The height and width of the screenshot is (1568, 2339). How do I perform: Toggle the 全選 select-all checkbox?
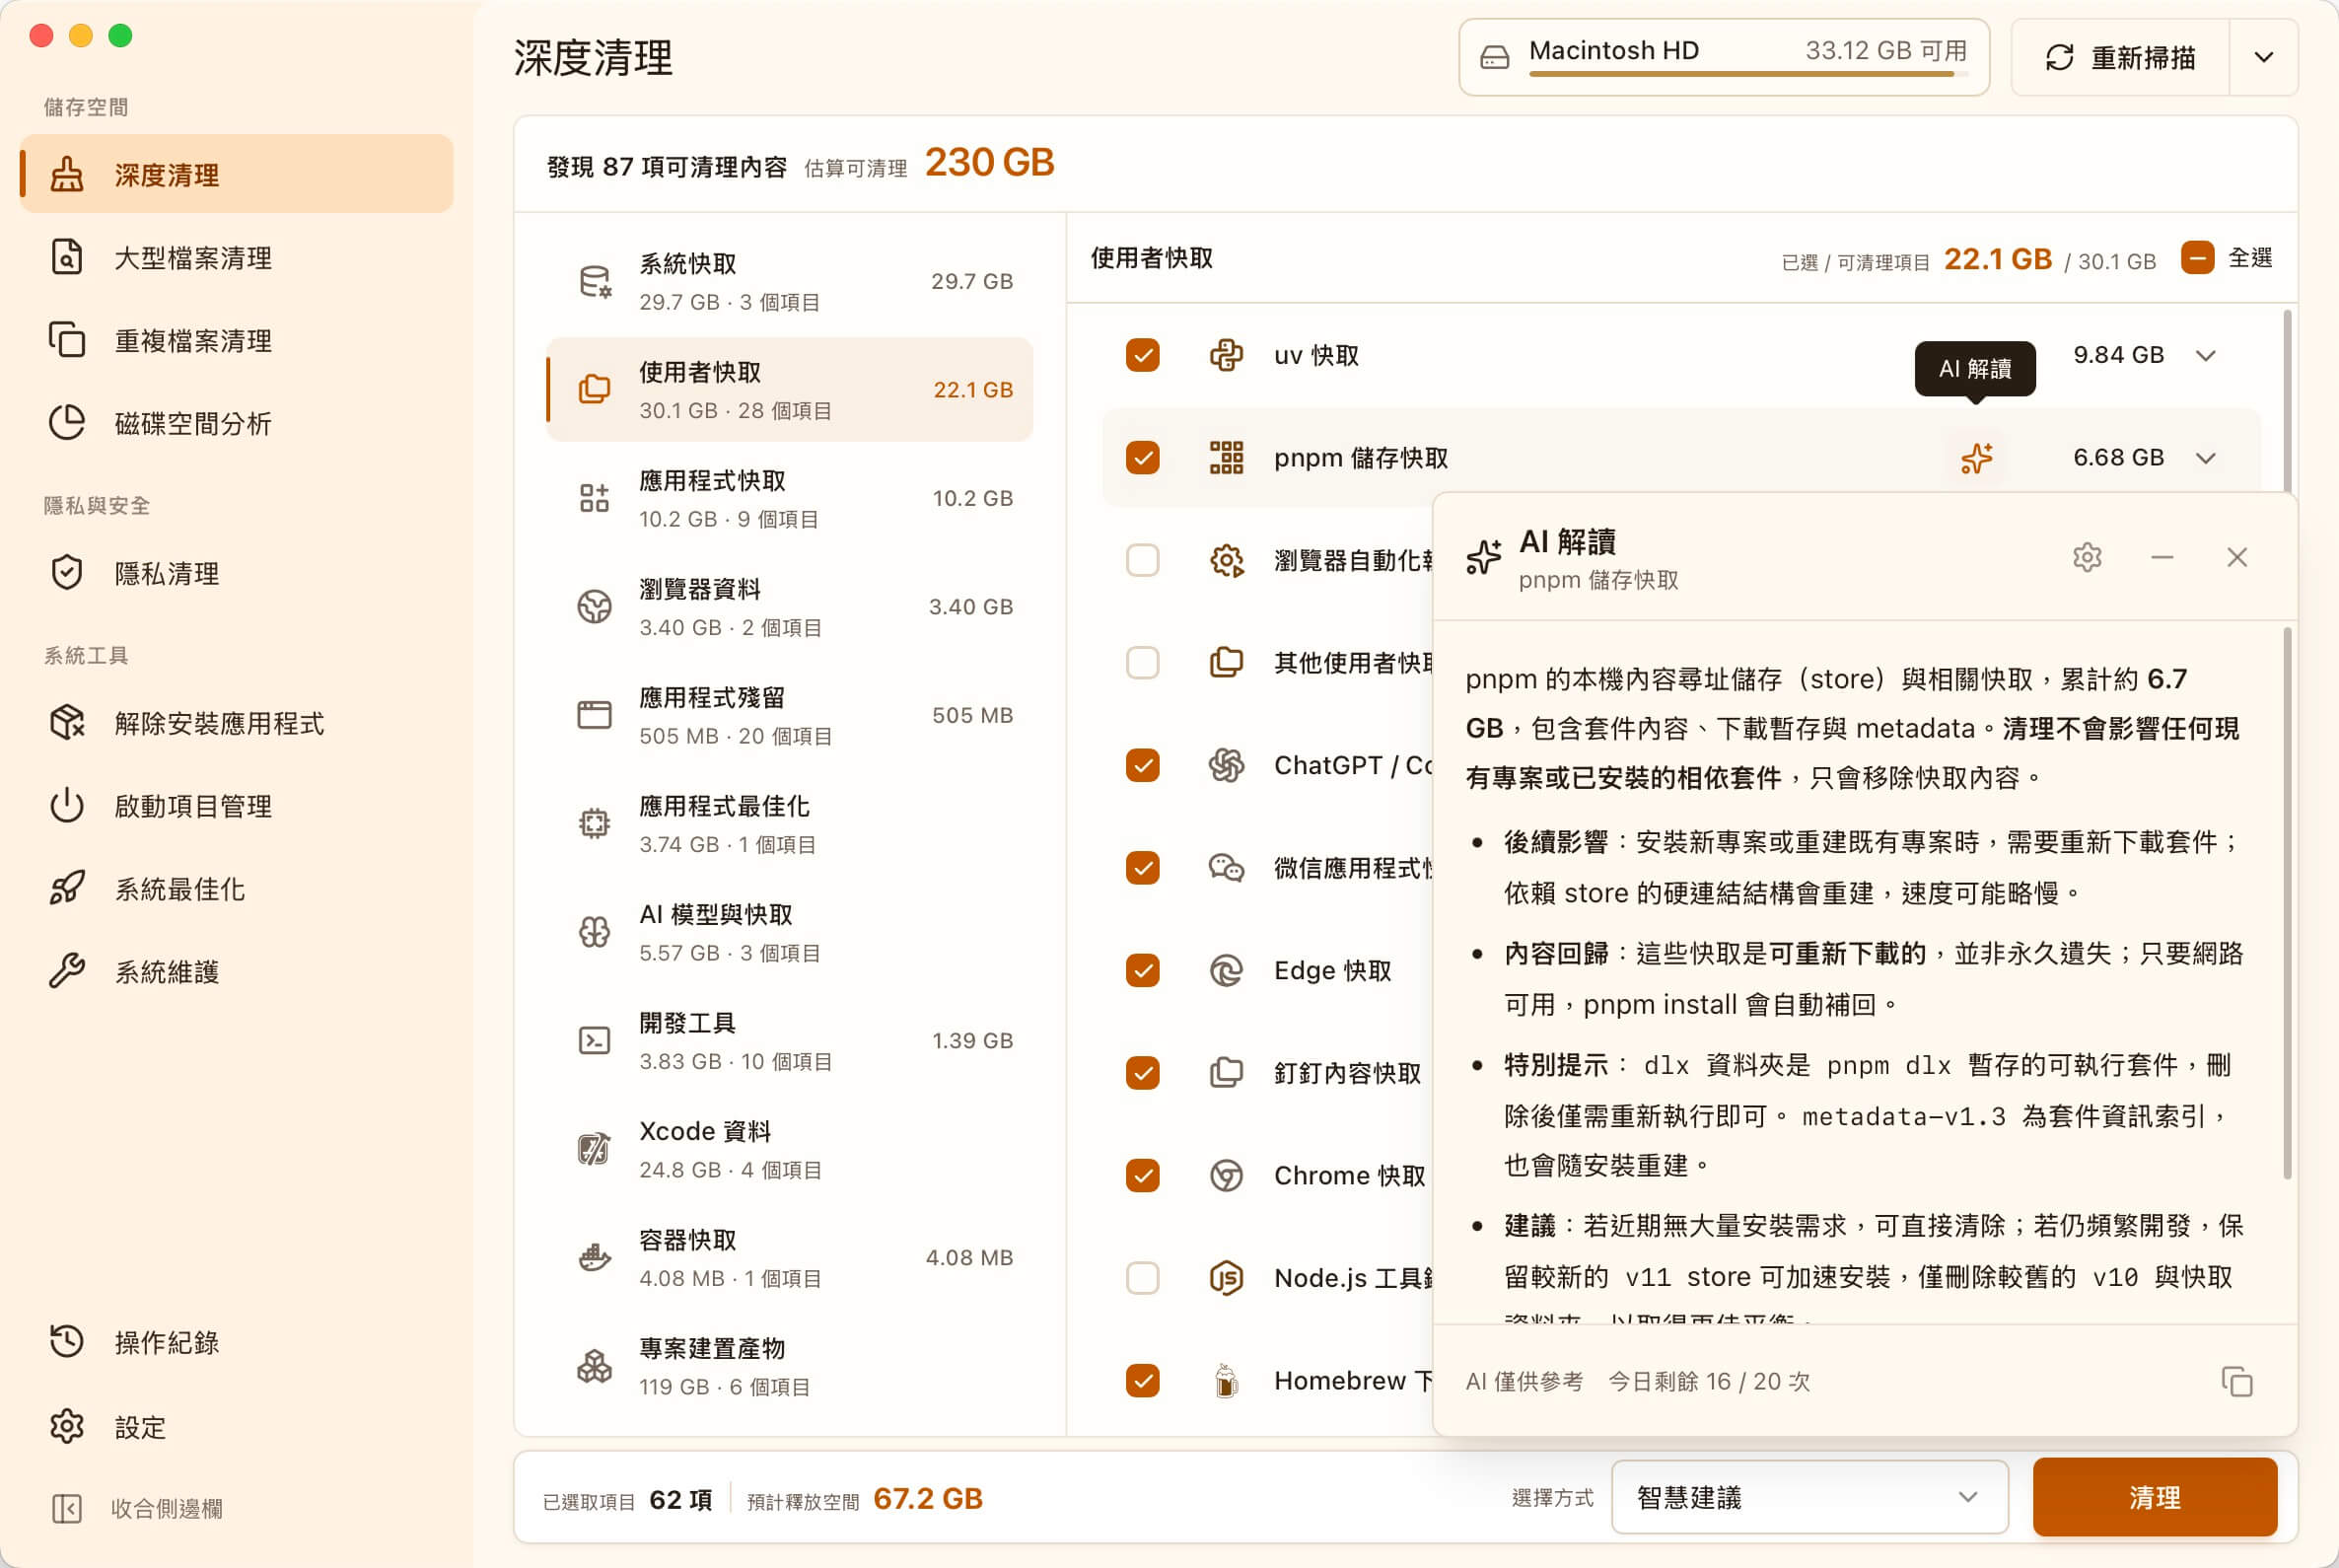2197,258
